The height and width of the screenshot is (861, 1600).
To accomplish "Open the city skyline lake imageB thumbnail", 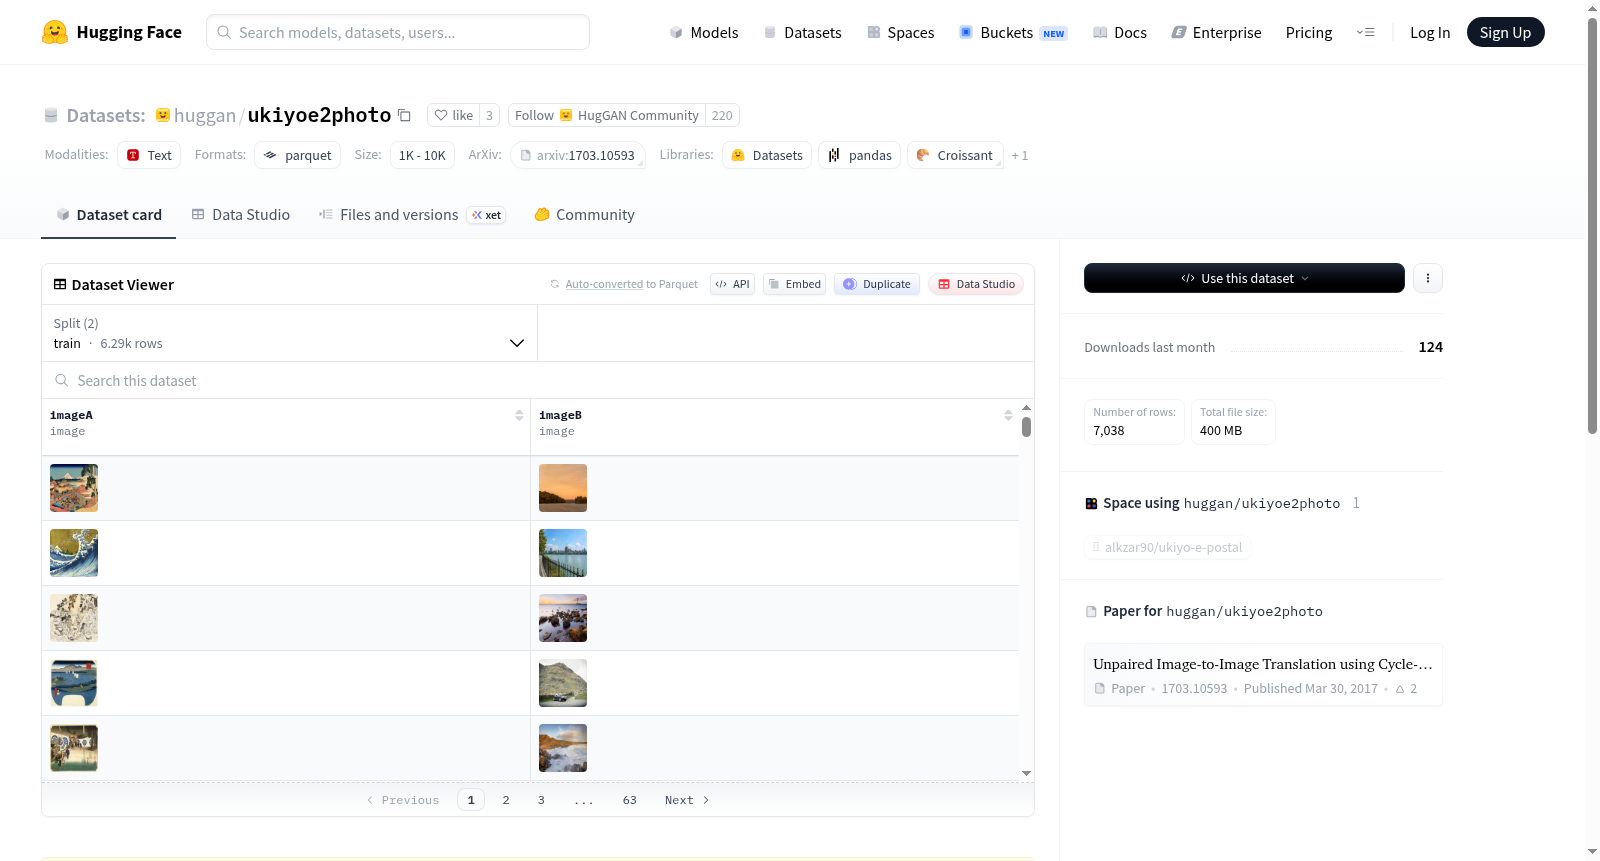I will (563, 553).
